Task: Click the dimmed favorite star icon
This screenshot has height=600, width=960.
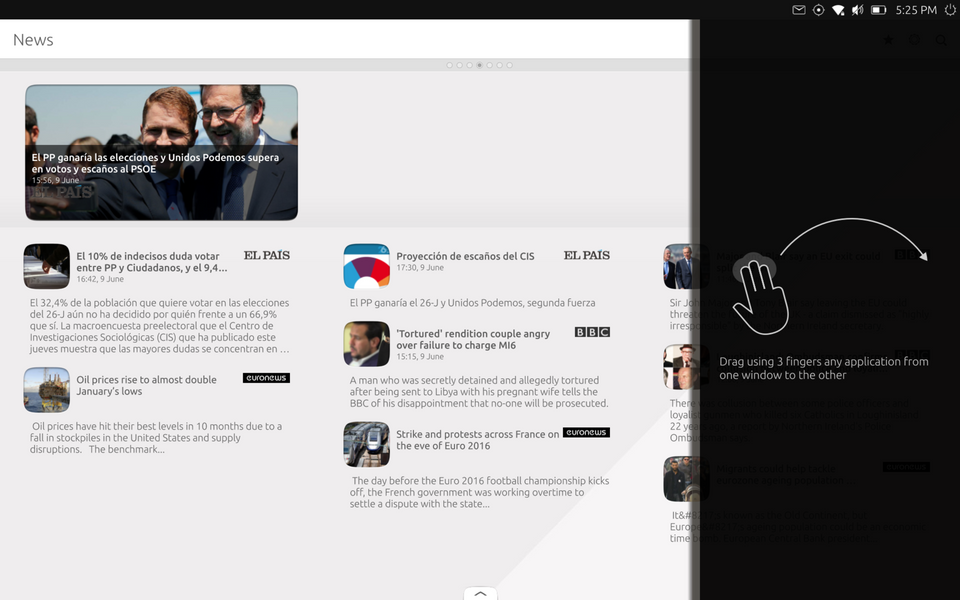Action: 888,41
